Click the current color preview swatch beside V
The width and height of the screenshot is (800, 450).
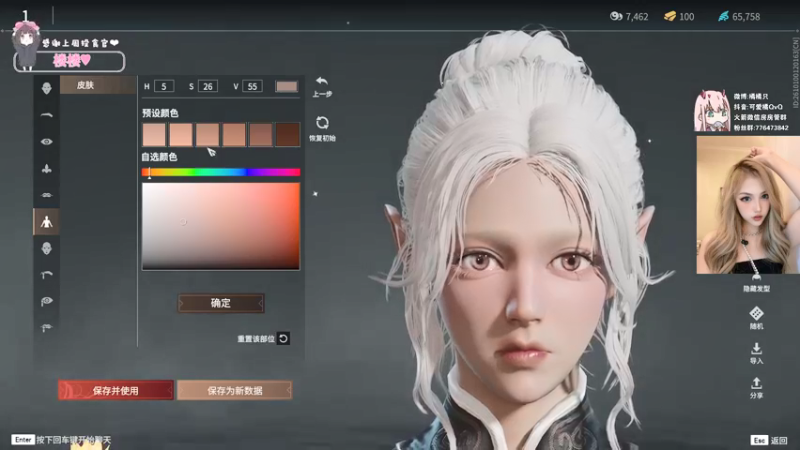point(287,86)
